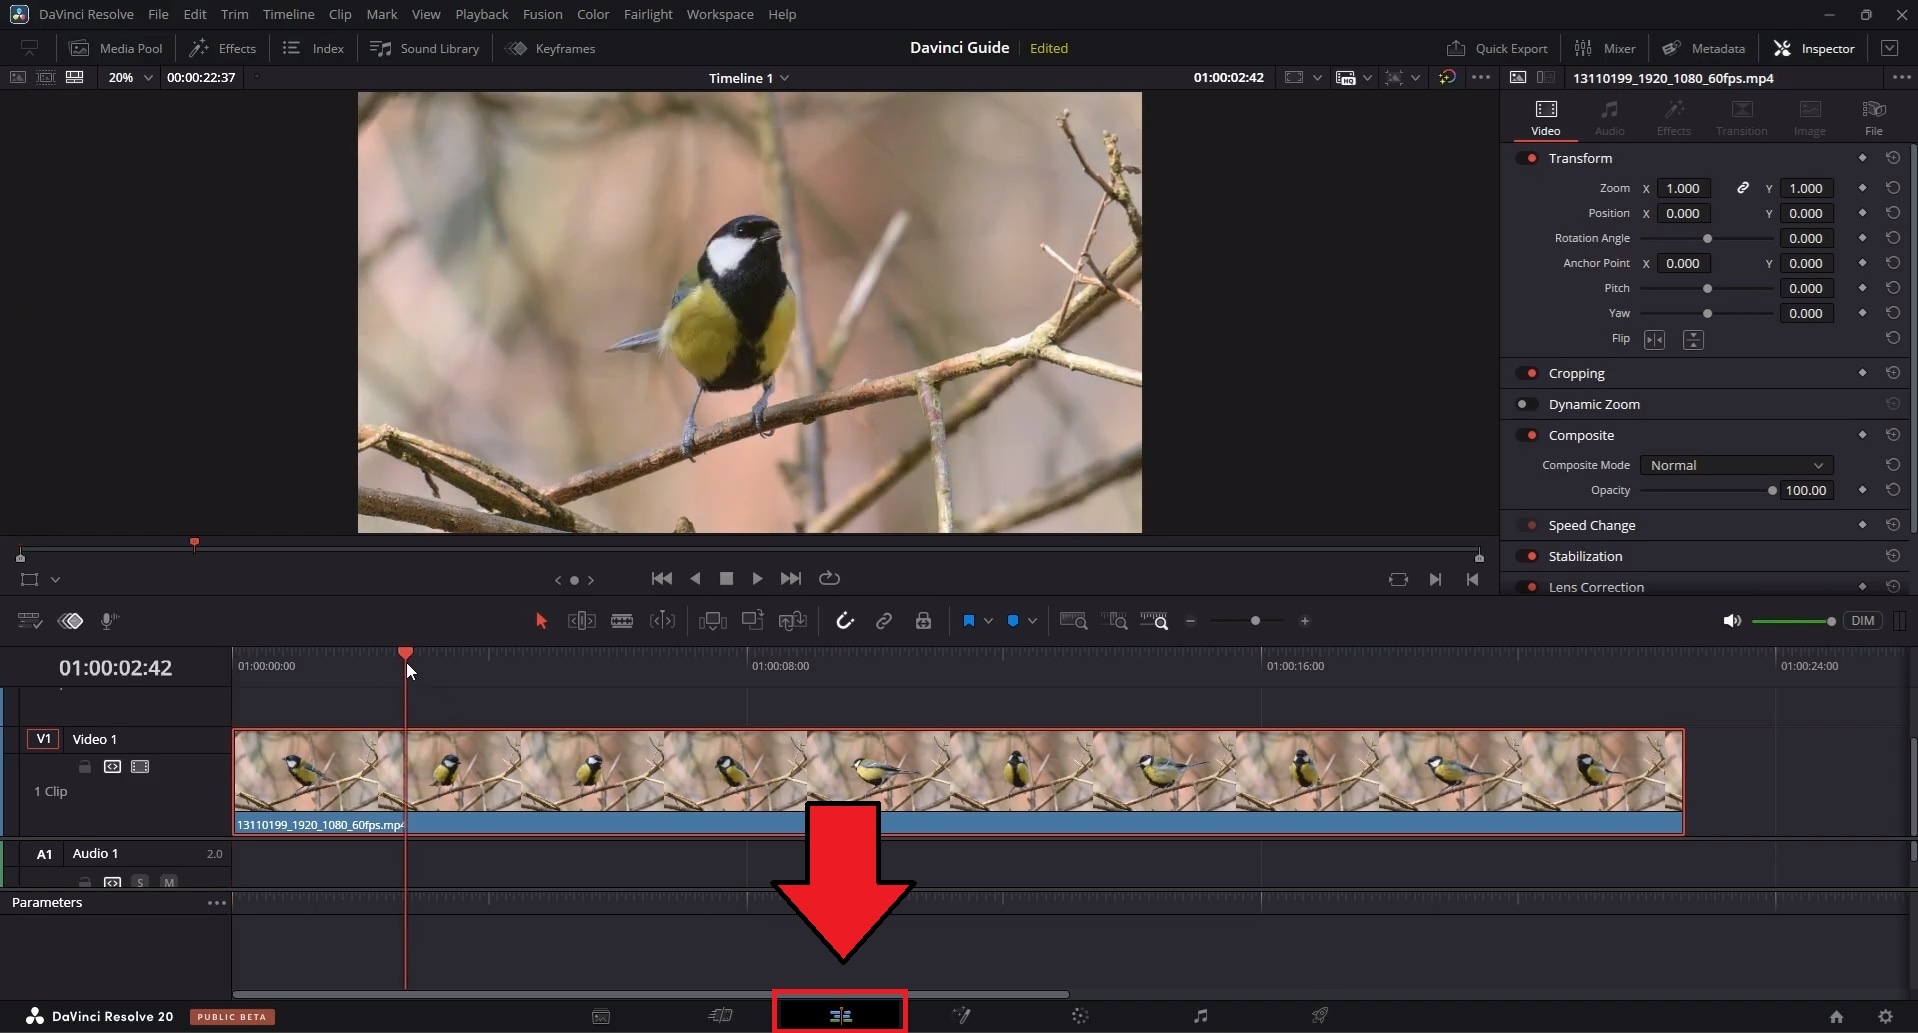
Task: Open the Playback menu
Action: pyautogui.click(x=482, y=14)
